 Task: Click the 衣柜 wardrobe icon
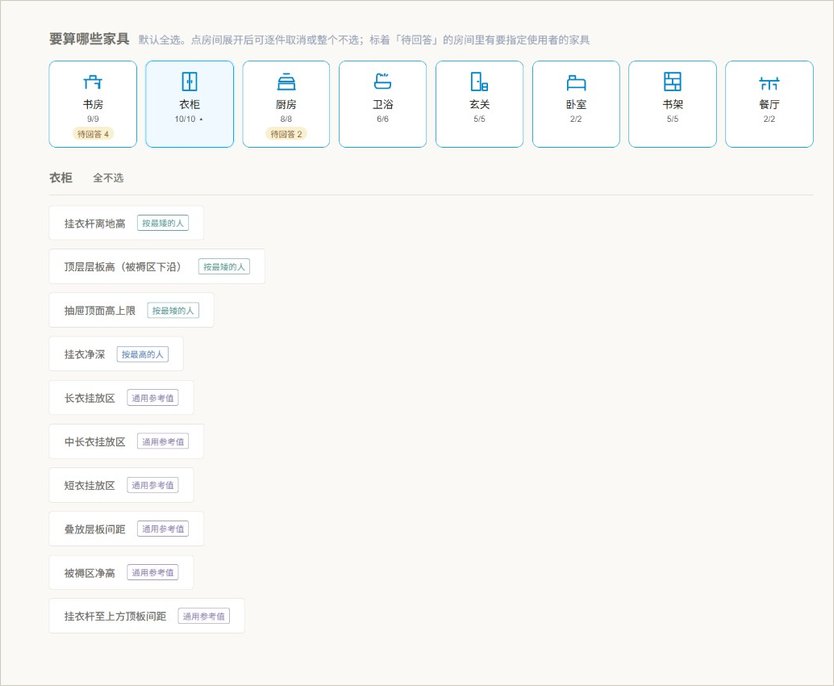pos(189,82)
